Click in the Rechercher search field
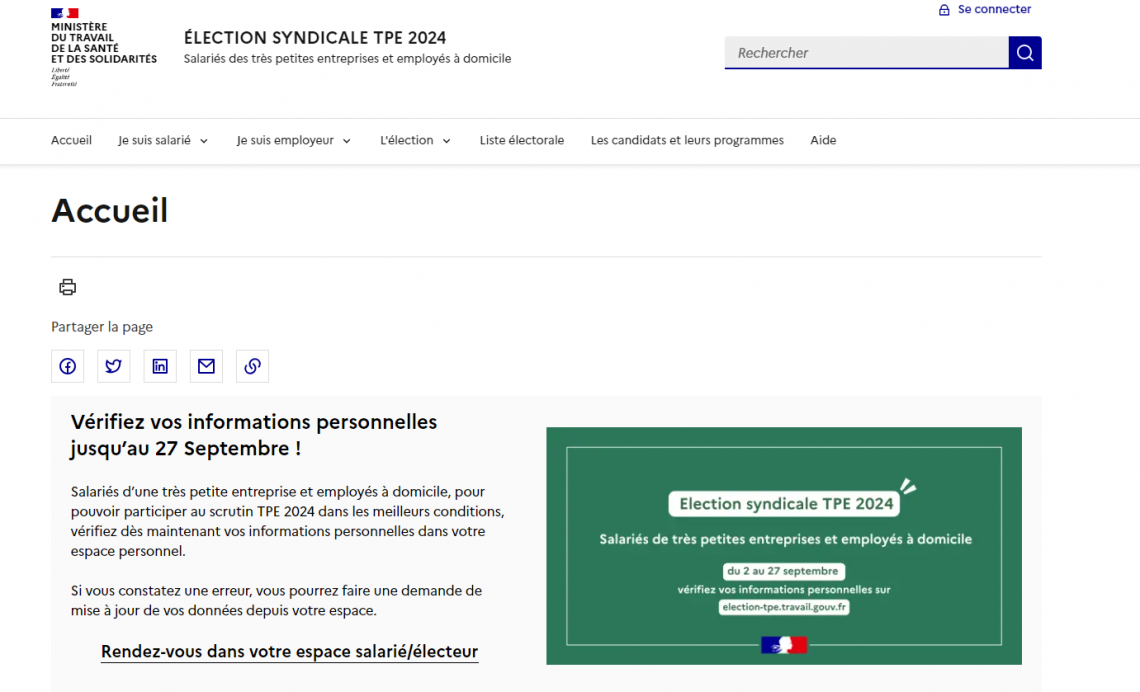 tap(866, 53)
